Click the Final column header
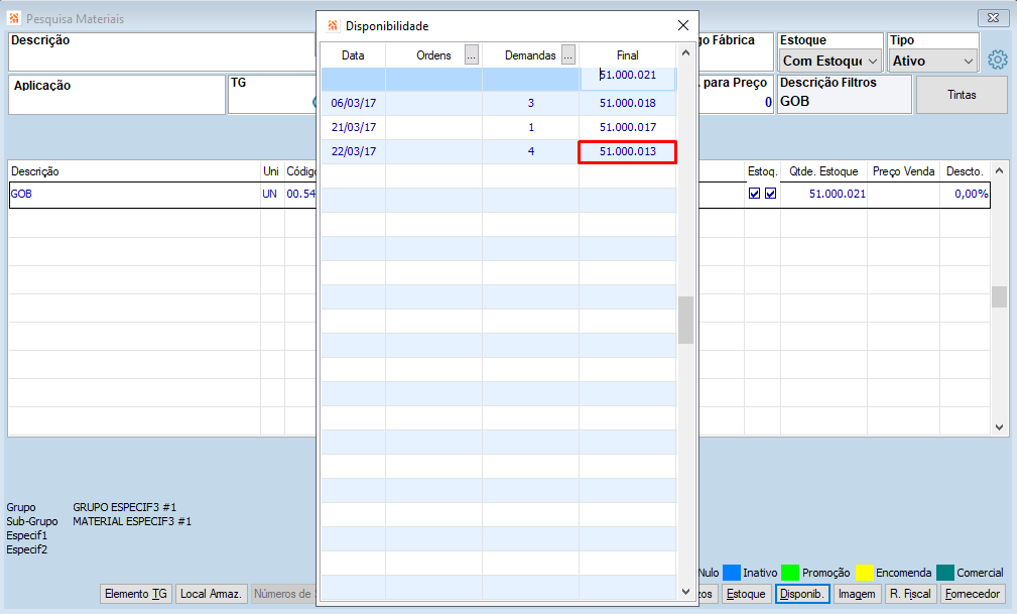1017x614 pixels. [x=627, y=55]
